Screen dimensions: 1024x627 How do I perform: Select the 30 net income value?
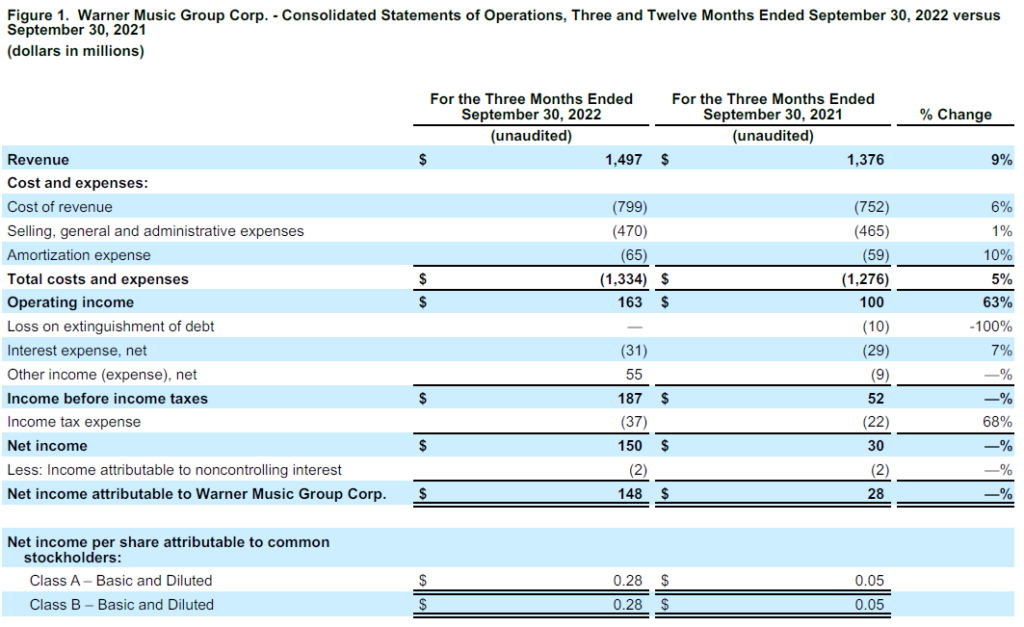(x=876, y=446)
